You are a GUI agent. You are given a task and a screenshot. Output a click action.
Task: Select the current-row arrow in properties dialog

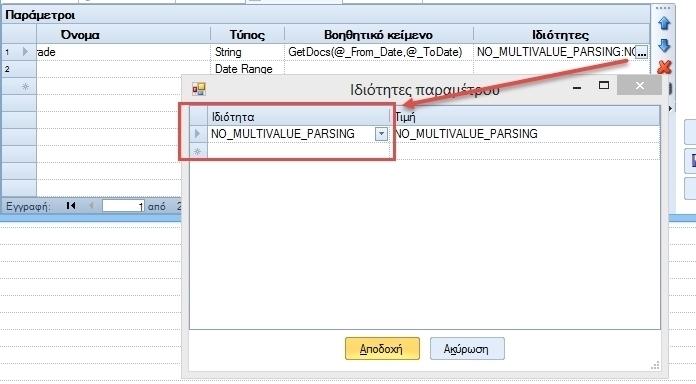(x=198, y=134)
